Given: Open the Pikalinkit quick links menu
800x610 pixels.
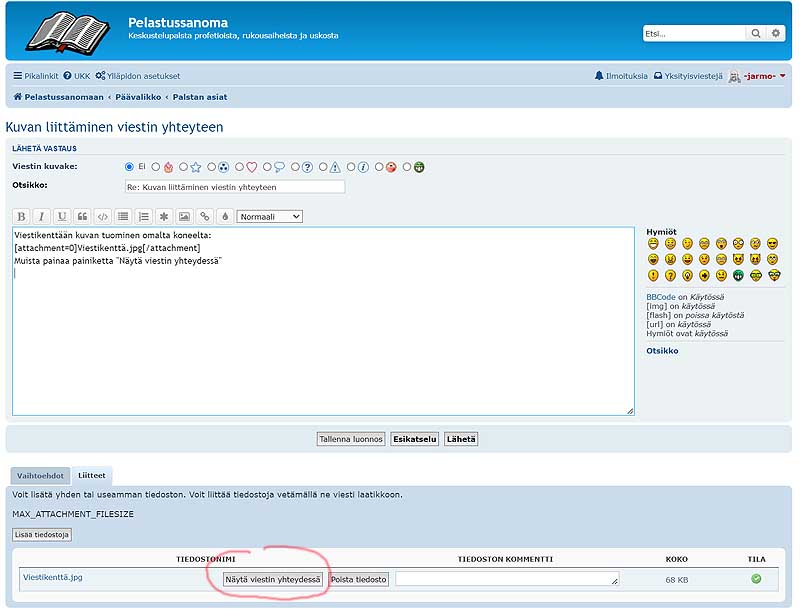Looking at the screenshot, I should 35,76.
